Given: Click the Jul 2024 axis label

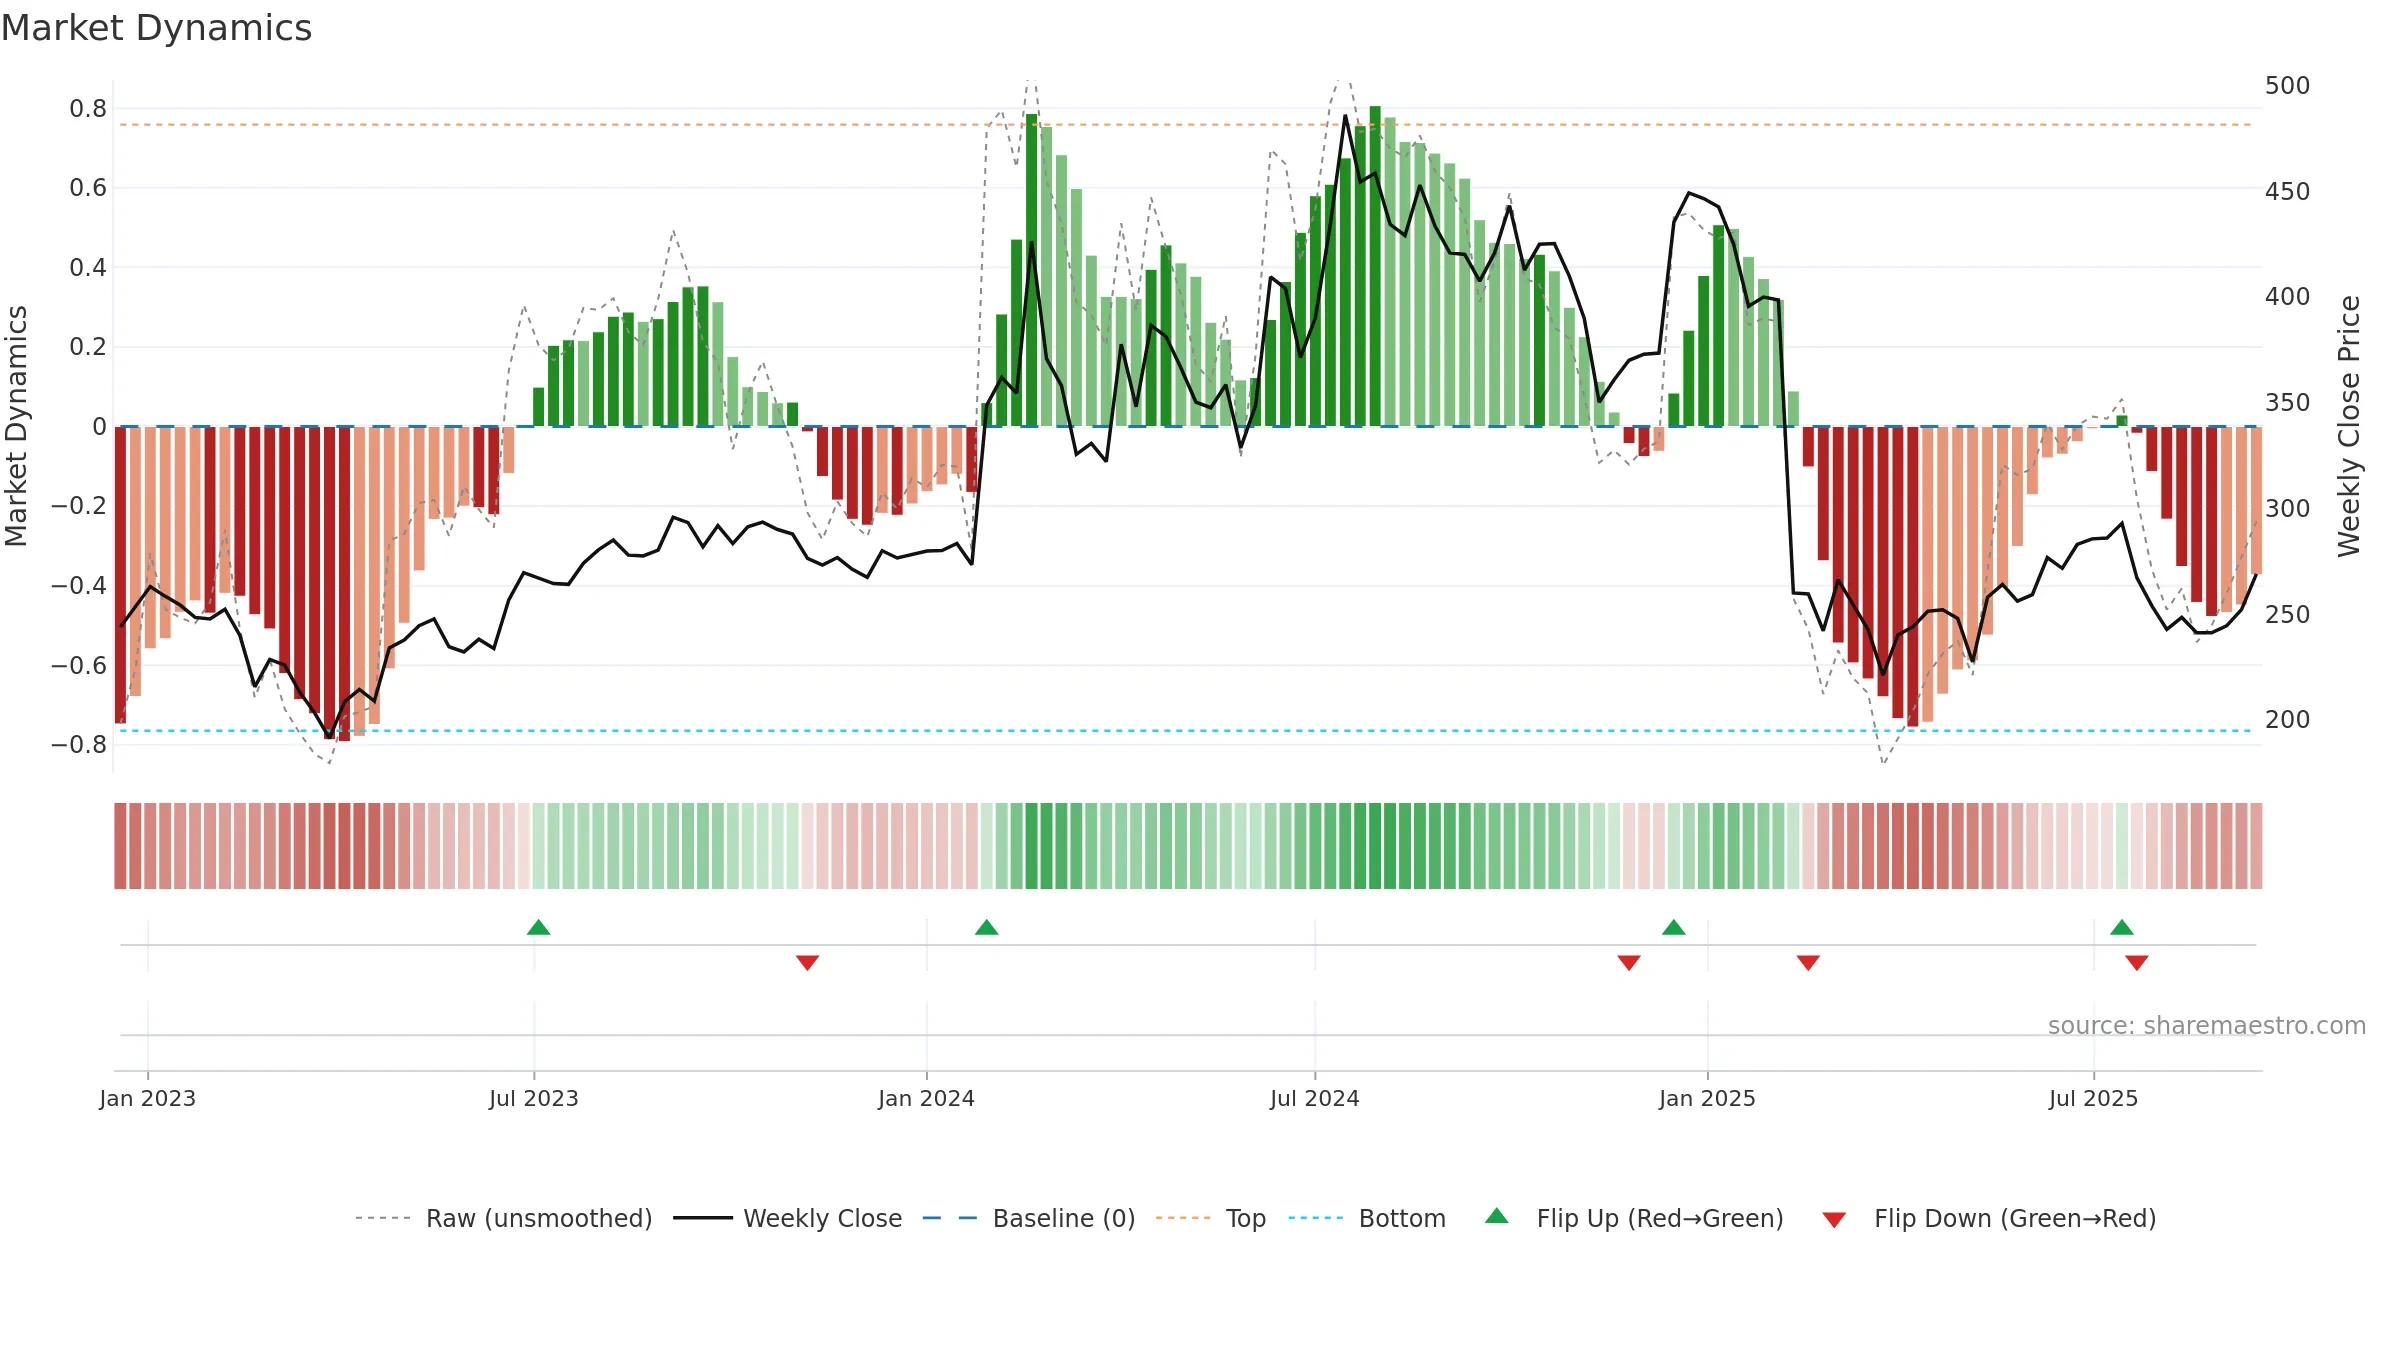Looking at the screenshot, I should pyautogui.click(x=1315, y=1098).
